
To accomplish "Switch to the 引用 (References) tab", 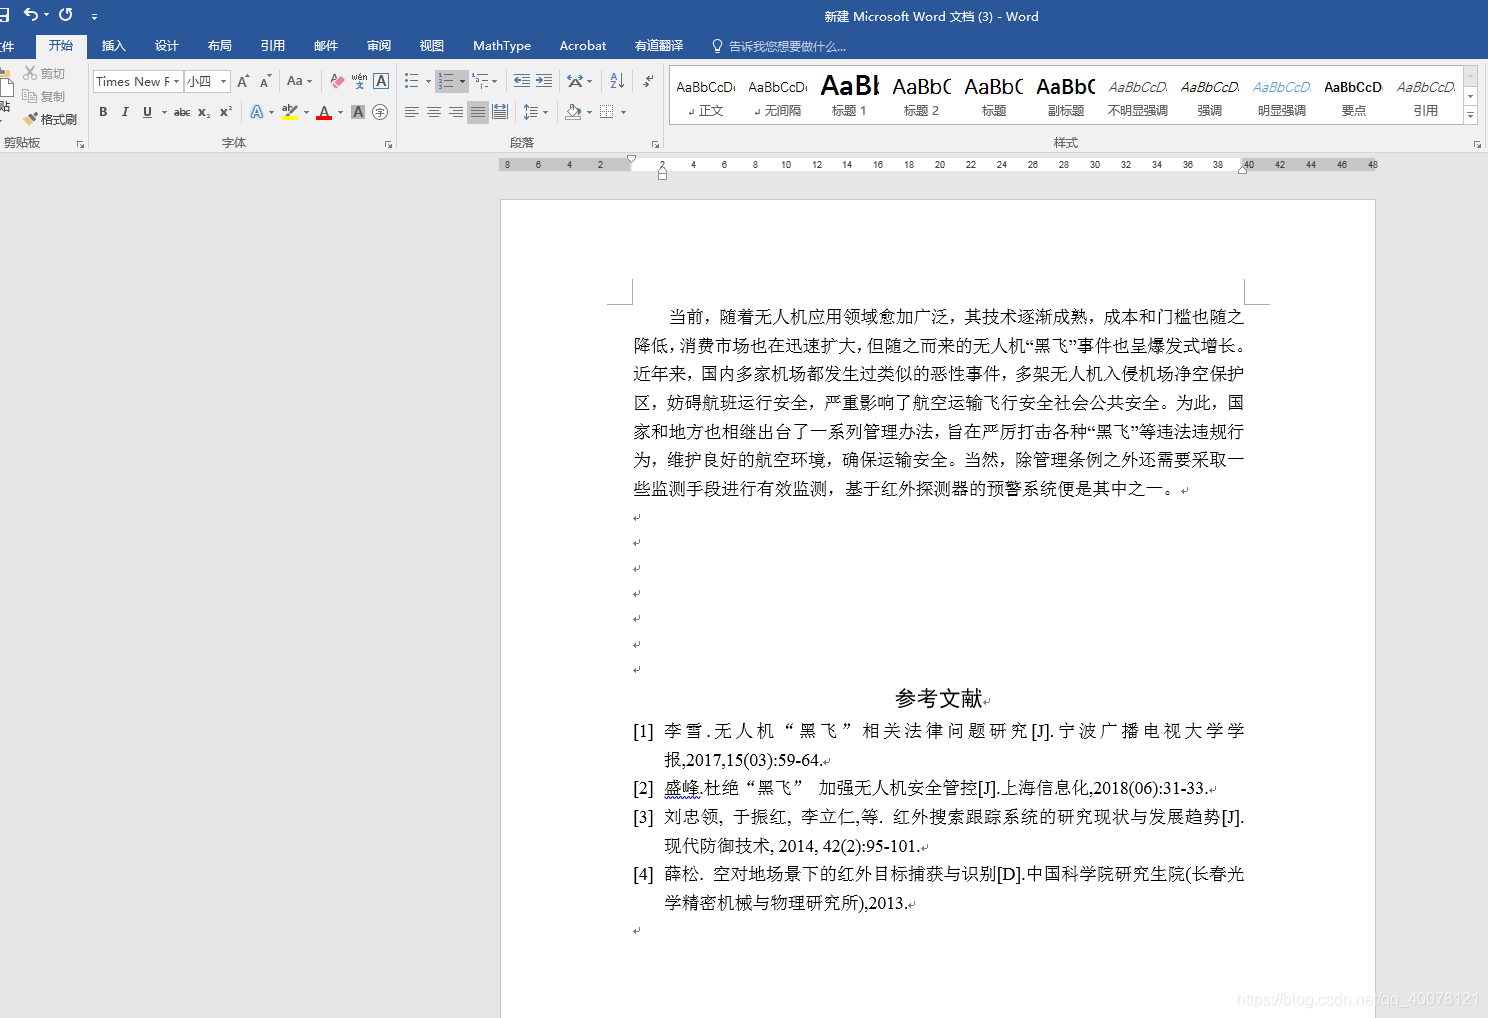I will tap(273, 46).
